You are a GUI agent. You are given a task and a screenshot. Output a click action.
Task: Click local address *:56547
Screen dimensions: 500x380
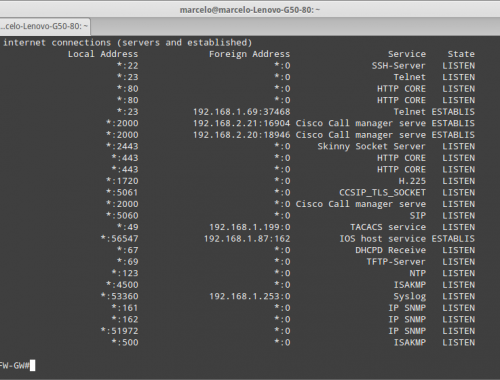(119, 239)
